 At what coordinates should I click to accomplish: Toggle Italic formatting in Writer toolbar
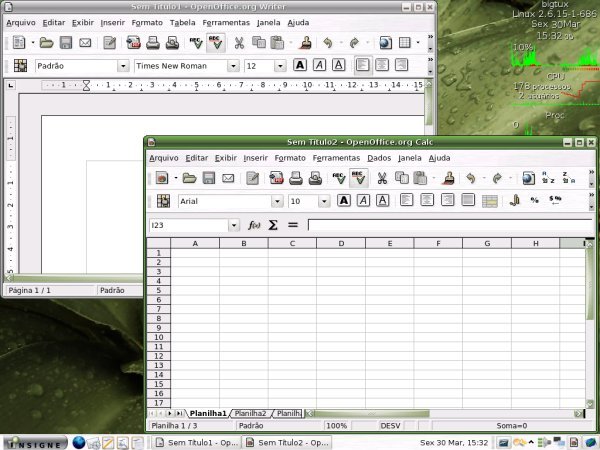319,65
